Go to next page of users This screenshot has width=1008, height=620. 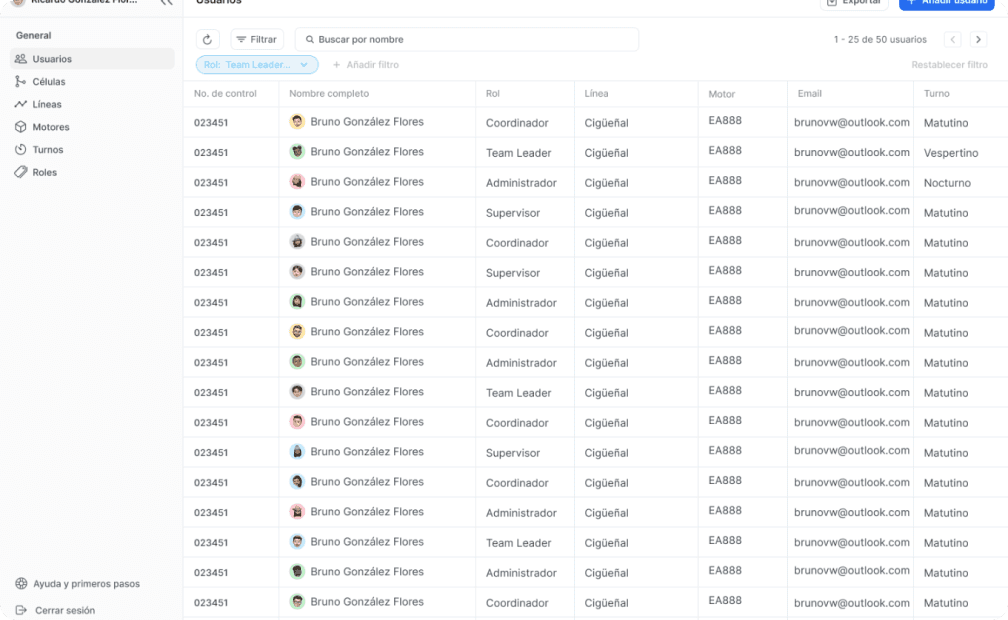coord(978,39)
